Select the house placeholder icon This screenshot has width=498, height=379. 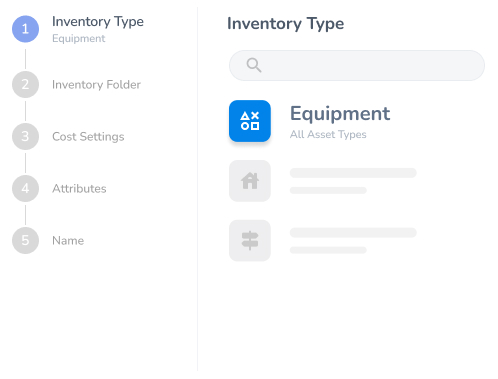(x=250, y=181)
